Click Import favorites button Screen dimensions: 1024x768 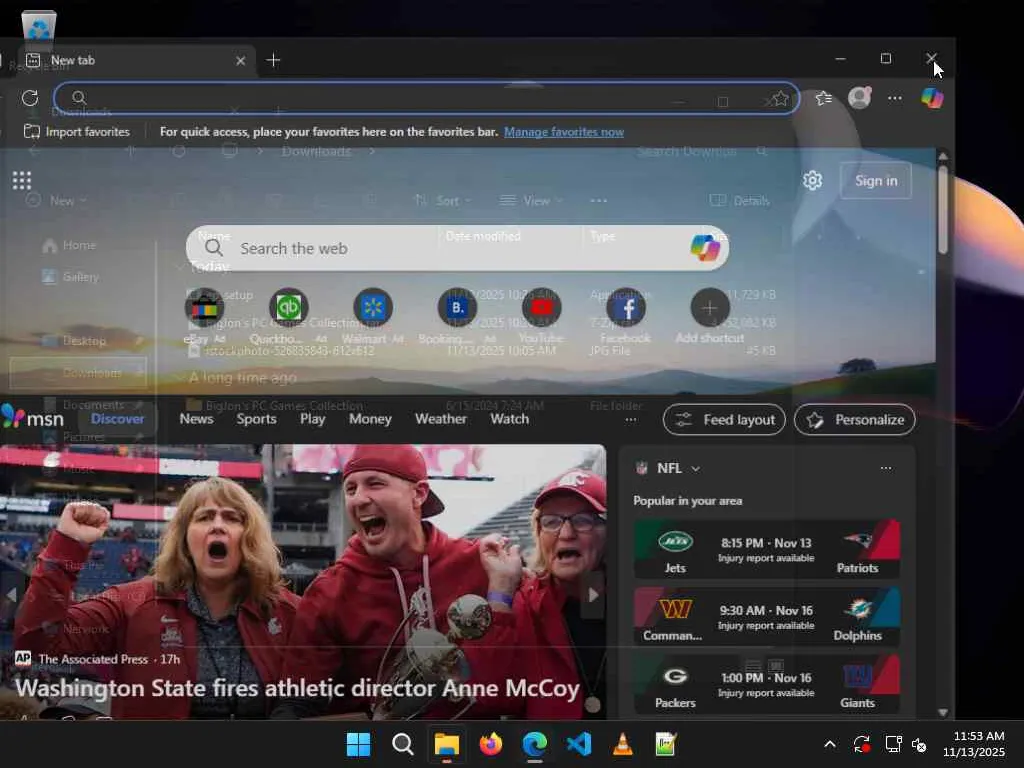(77, 132)
